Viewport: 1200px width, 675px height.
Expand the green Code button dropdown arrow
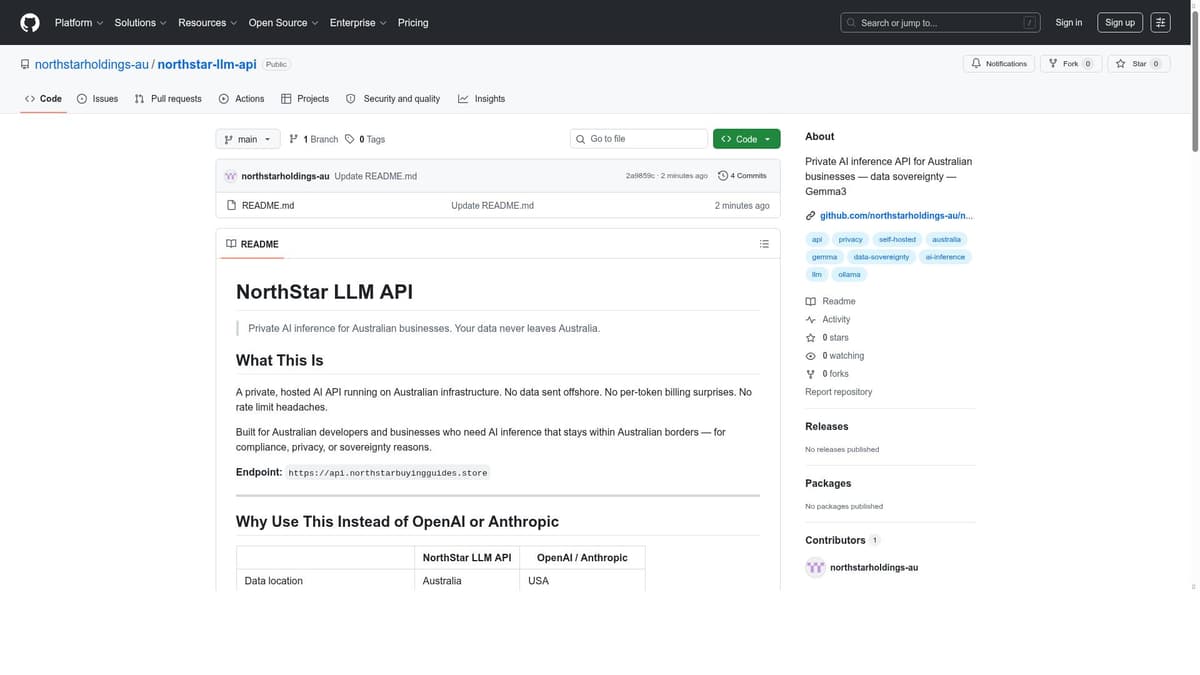click(767, 138)
